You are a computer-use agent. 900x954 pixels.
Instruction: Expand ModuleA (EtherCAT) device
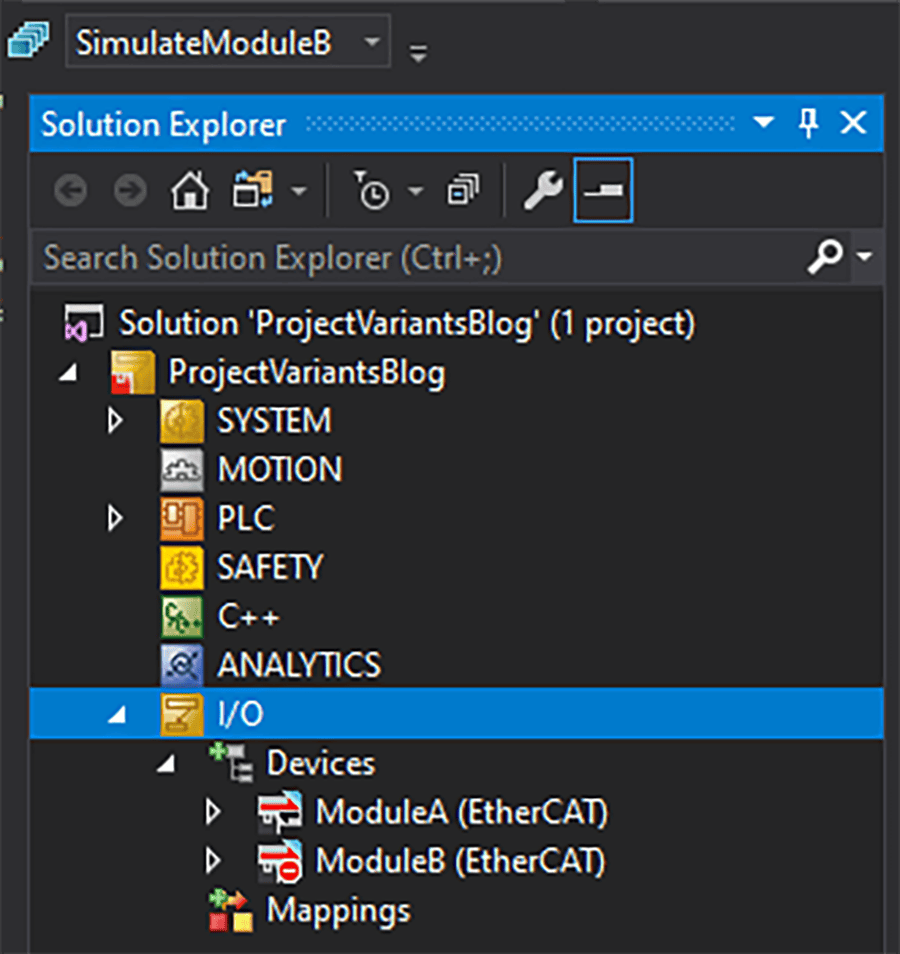[212, 812]
